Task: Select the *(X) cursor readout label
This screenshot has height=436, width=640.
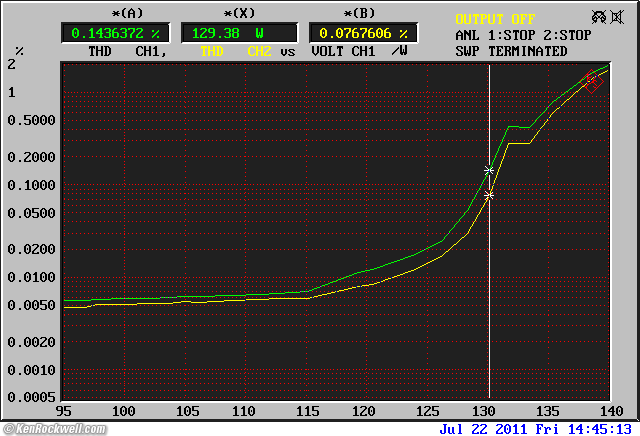Action: pyautogui.click(x=239, y=13)
